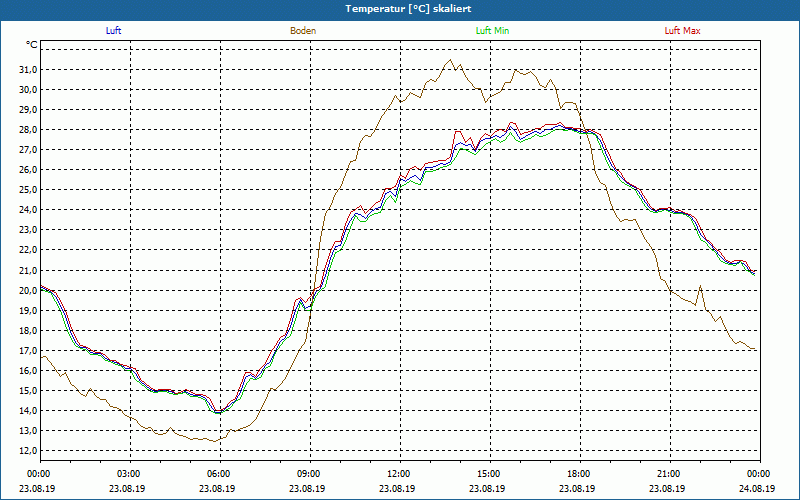Screen dimensions: 800x500
Task: Click the 12,0 y-axis value
Action: (x=29, y=451)
